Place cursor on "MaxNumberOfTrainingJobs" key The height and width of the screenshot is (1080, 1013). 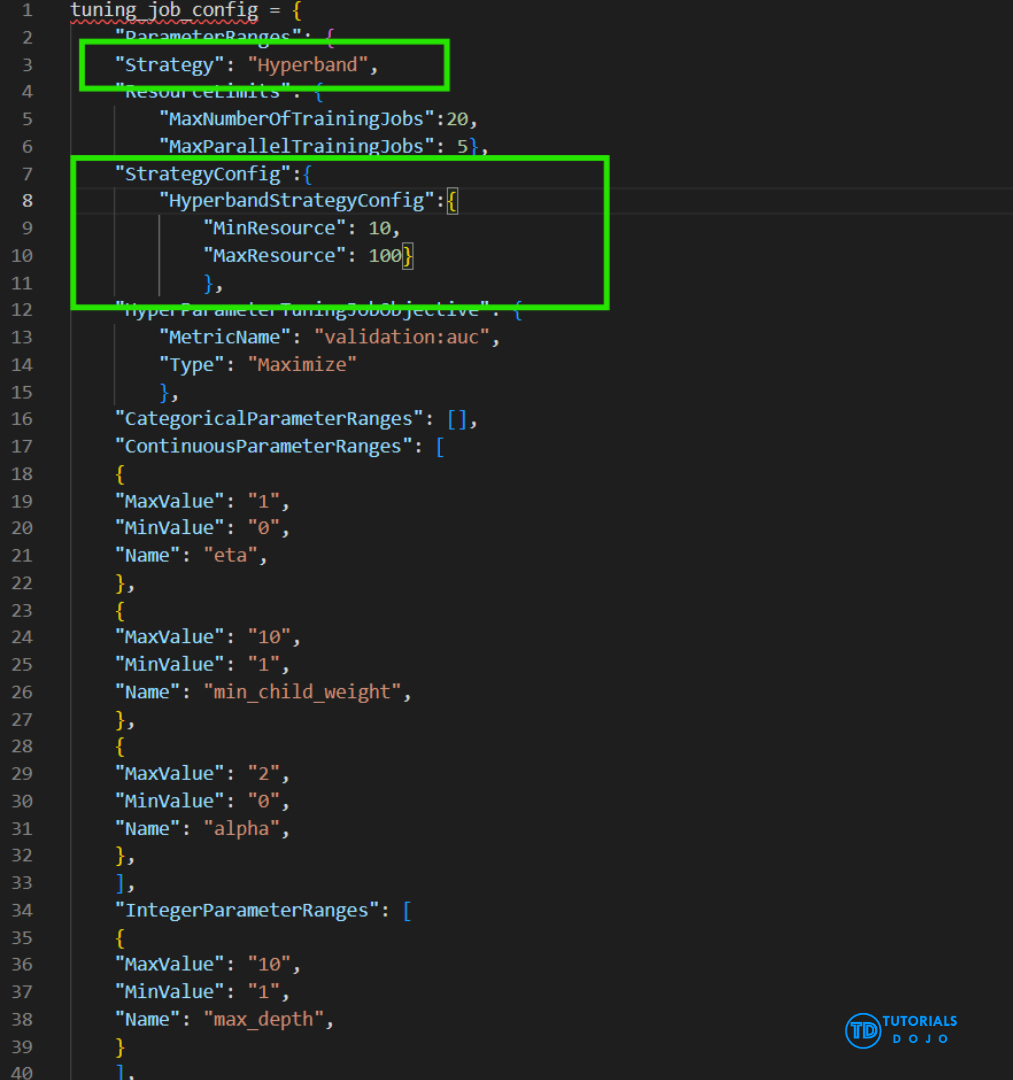(301, 119)
